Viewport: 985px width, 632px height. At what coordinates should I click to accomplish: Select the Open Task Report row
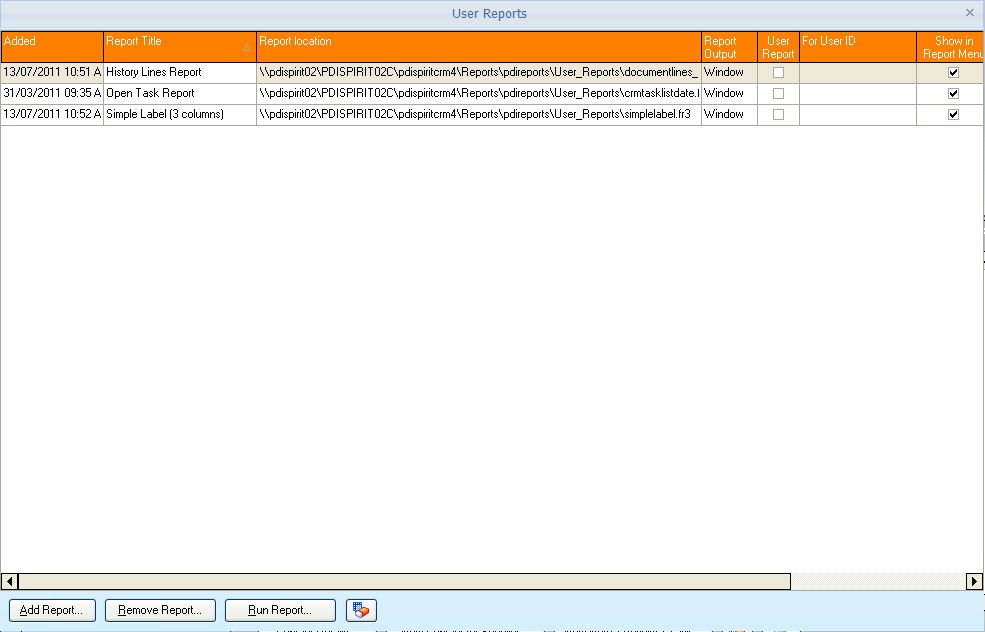[x=178, y=93]
